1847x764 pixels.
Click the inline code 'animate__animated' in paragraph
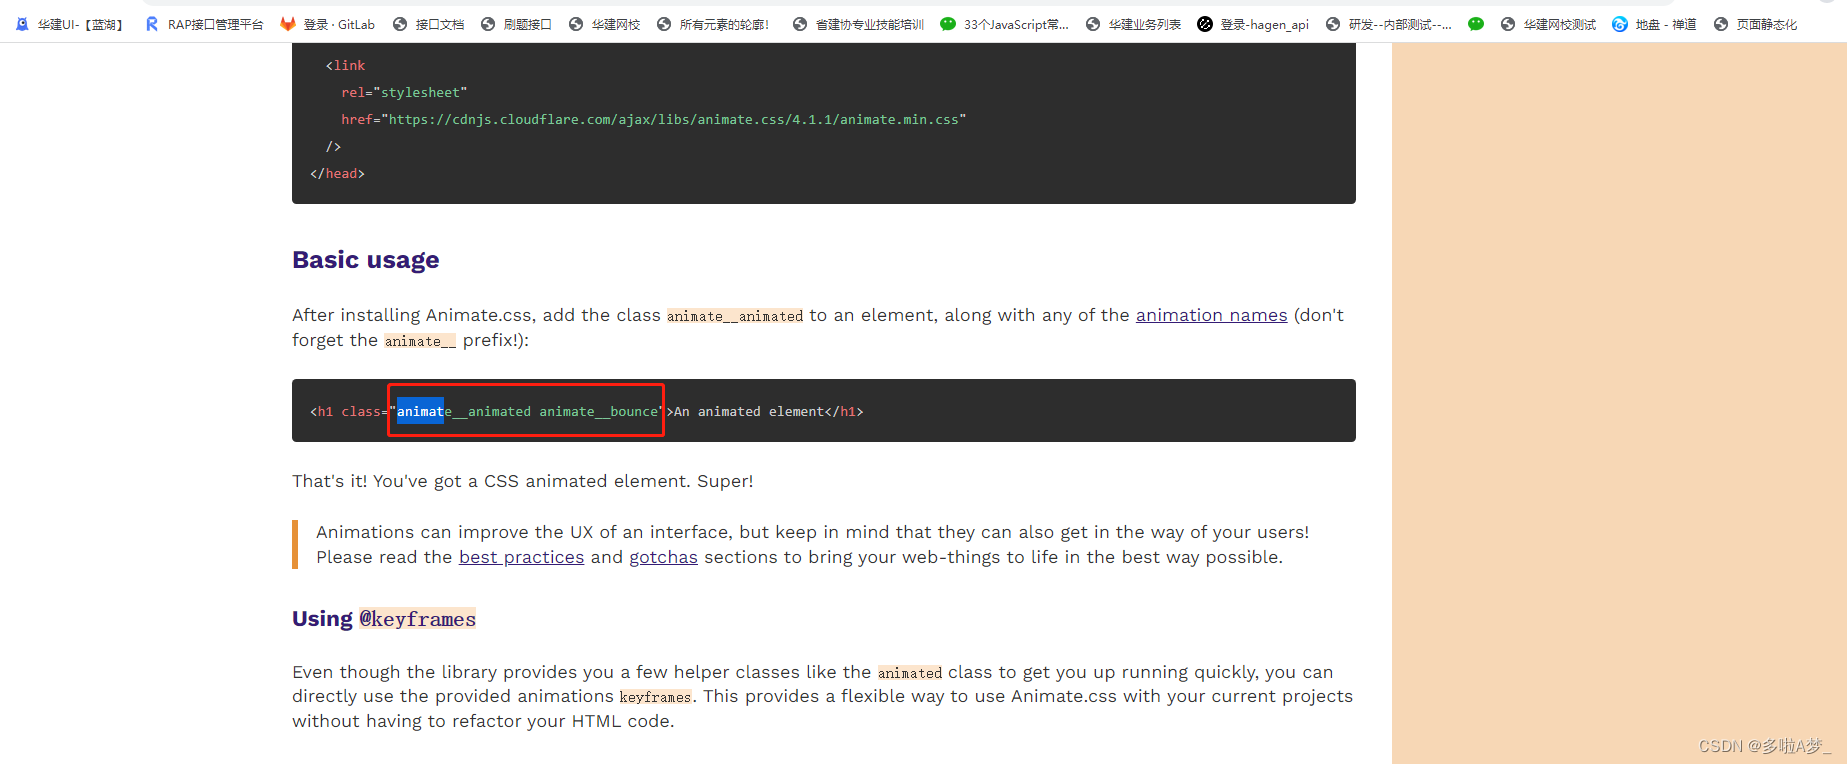coord(735,316)
